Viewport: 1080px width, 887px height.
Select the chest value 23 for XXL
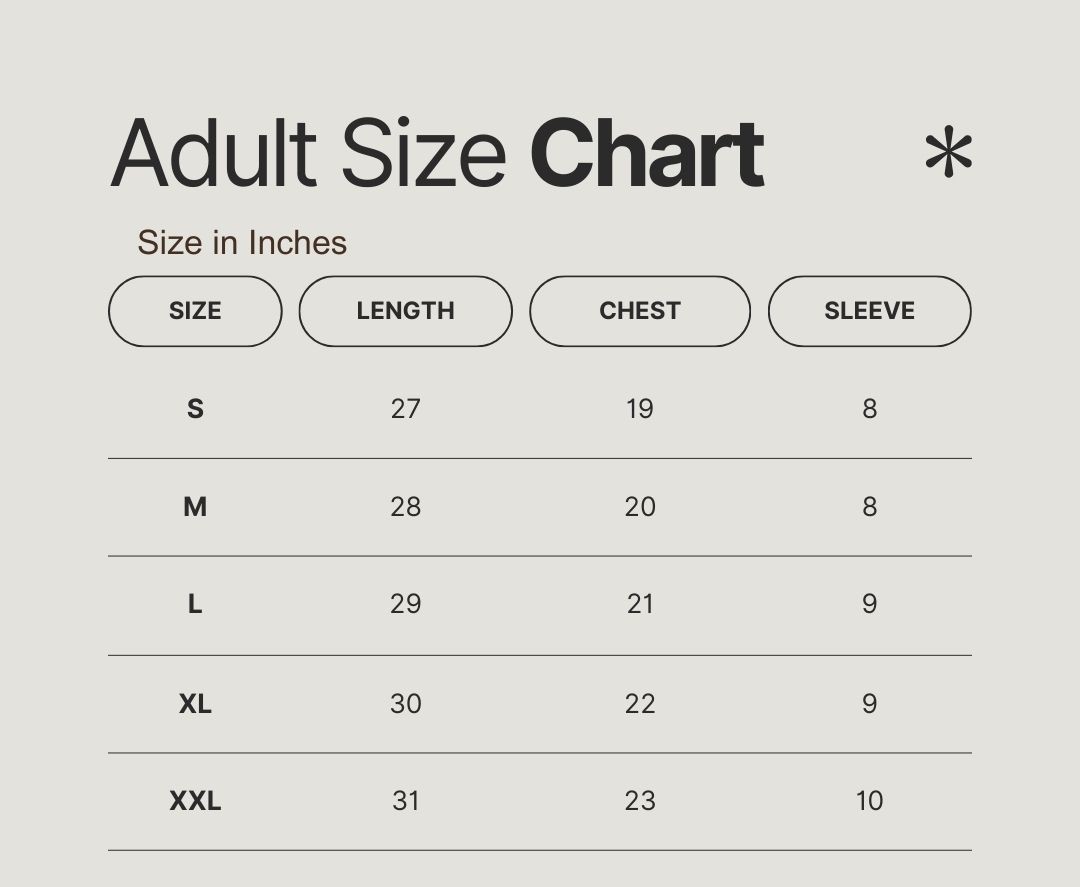640,801
